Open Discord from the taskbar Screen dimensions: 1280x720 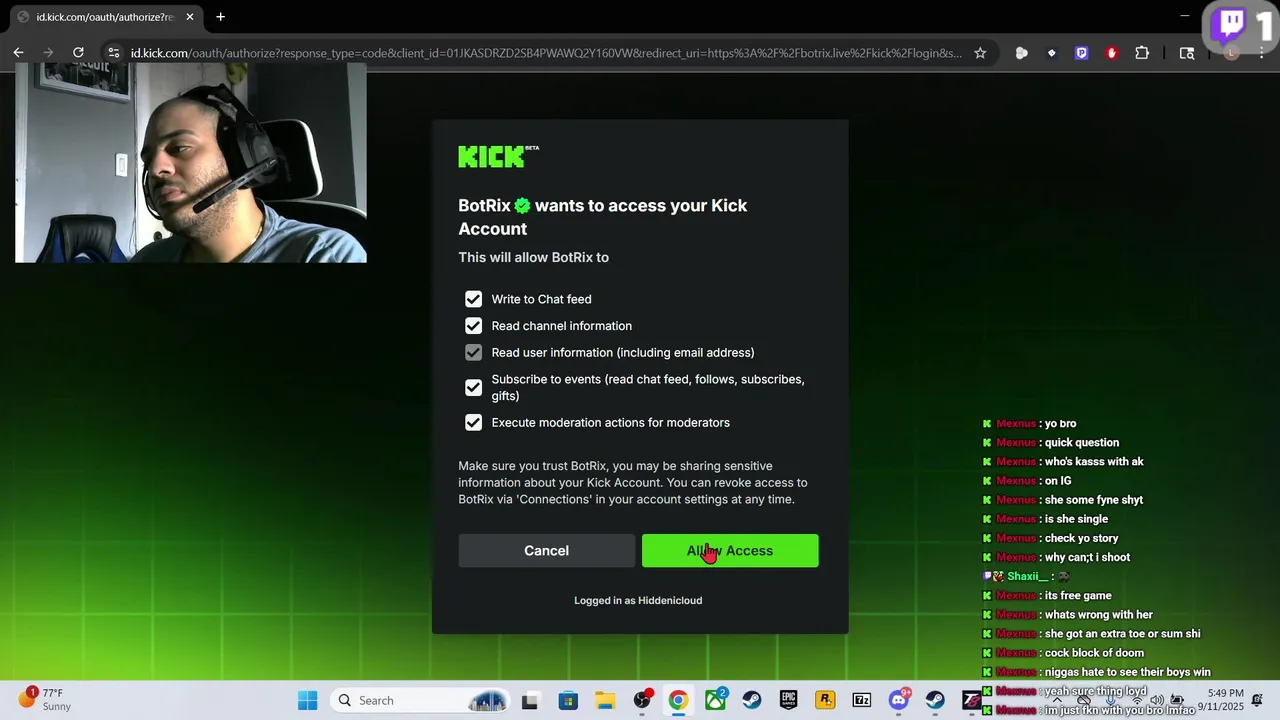(899, 700)
